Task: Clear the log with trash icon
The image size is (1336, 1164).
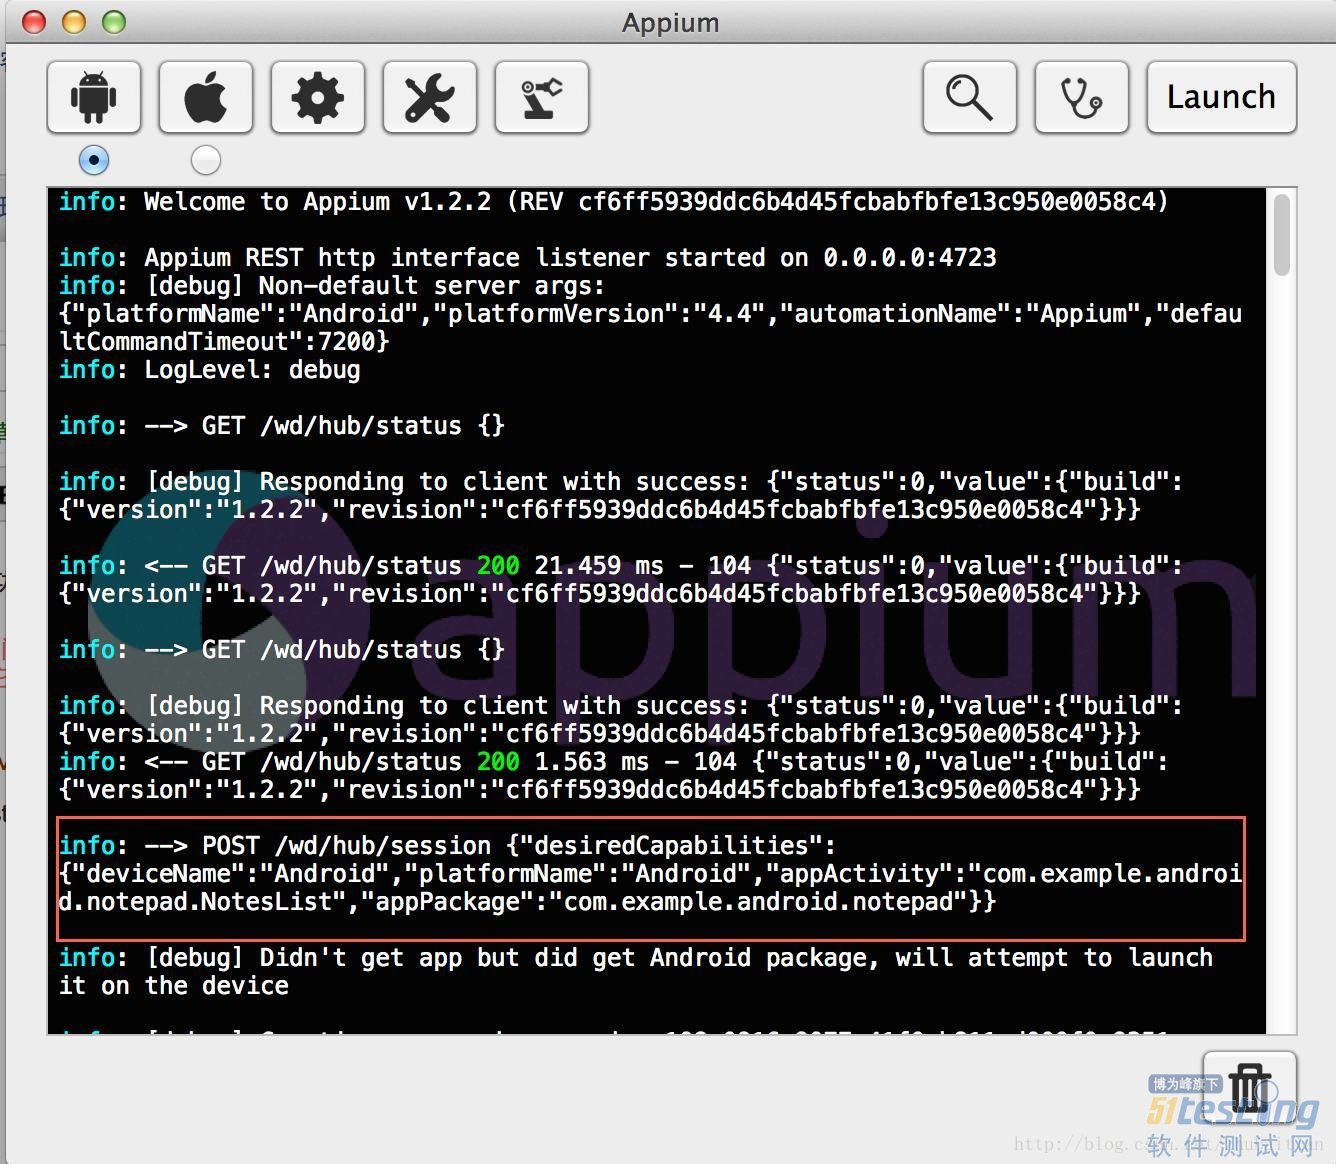Action: point(1250,1087)
